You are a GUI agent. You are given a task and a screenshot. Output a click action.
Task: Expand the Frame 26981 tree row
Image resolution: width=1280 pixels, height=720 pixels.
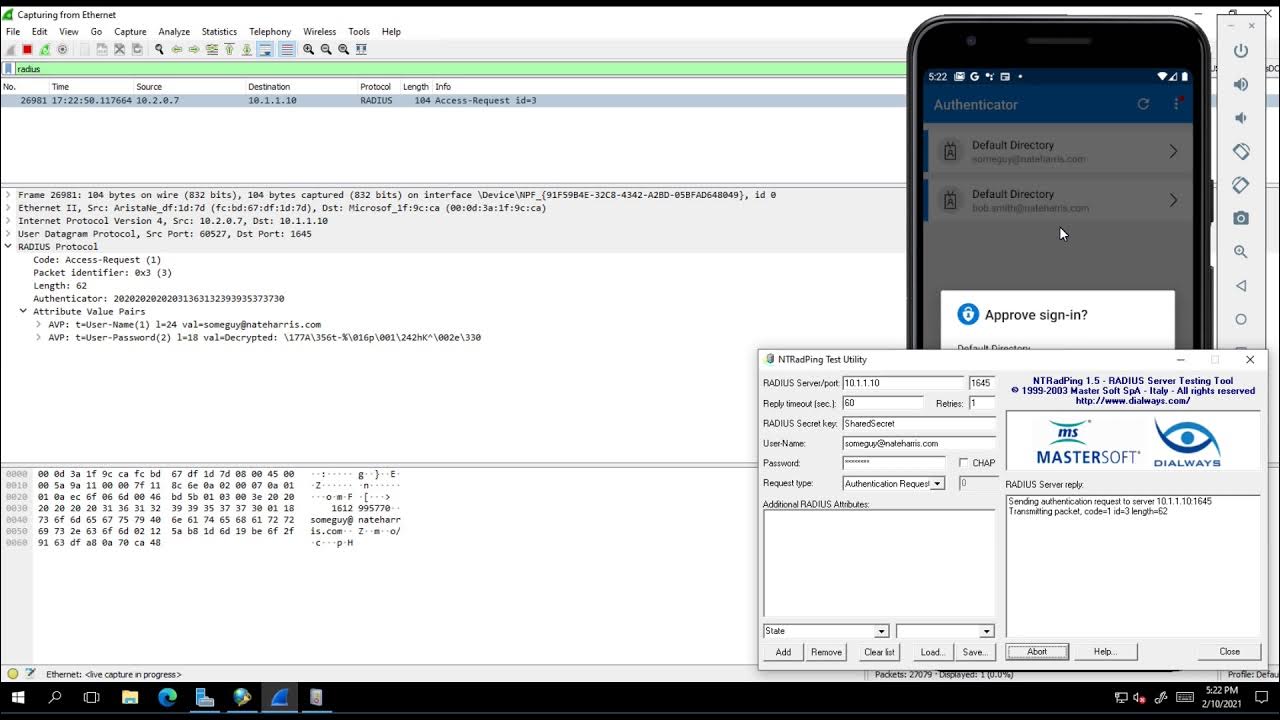click(x=9, y=195)
